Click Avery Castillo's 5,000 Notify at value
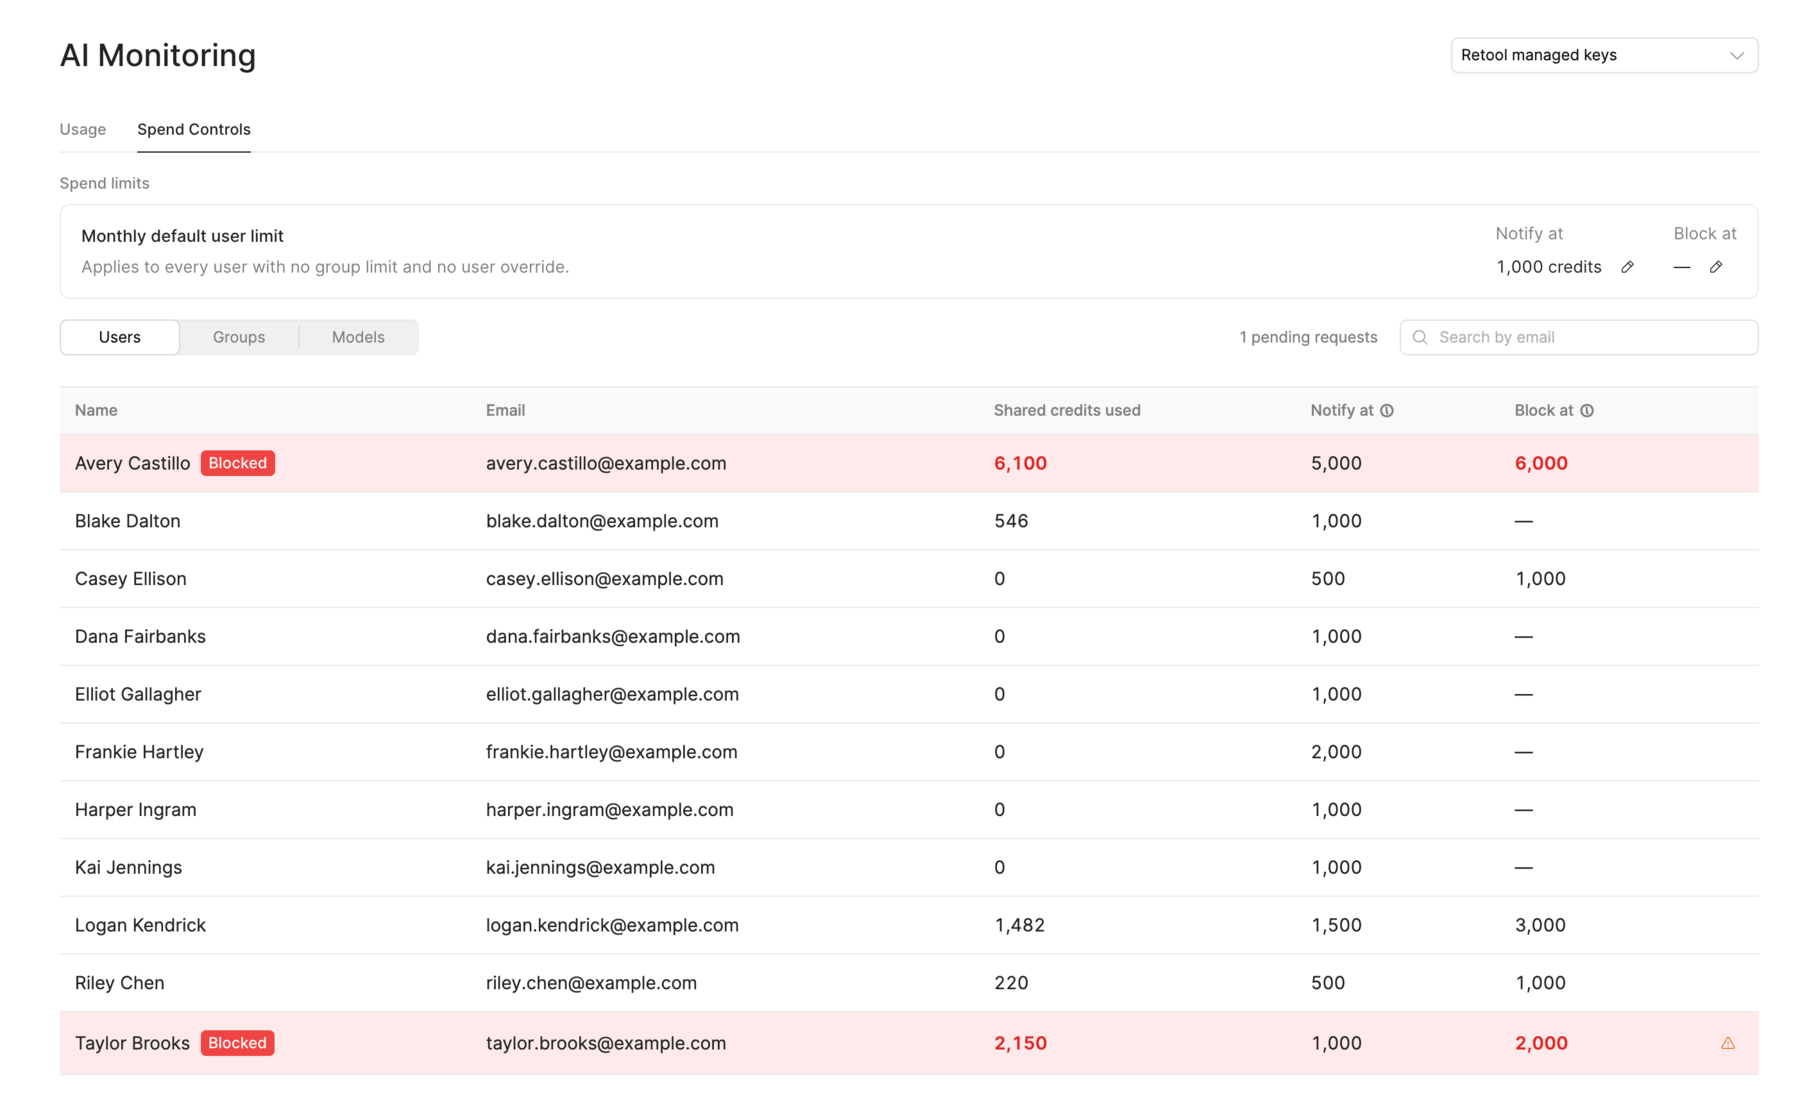The image size is (1800, 1097). pyautogui.click(x=1336, y=463)
